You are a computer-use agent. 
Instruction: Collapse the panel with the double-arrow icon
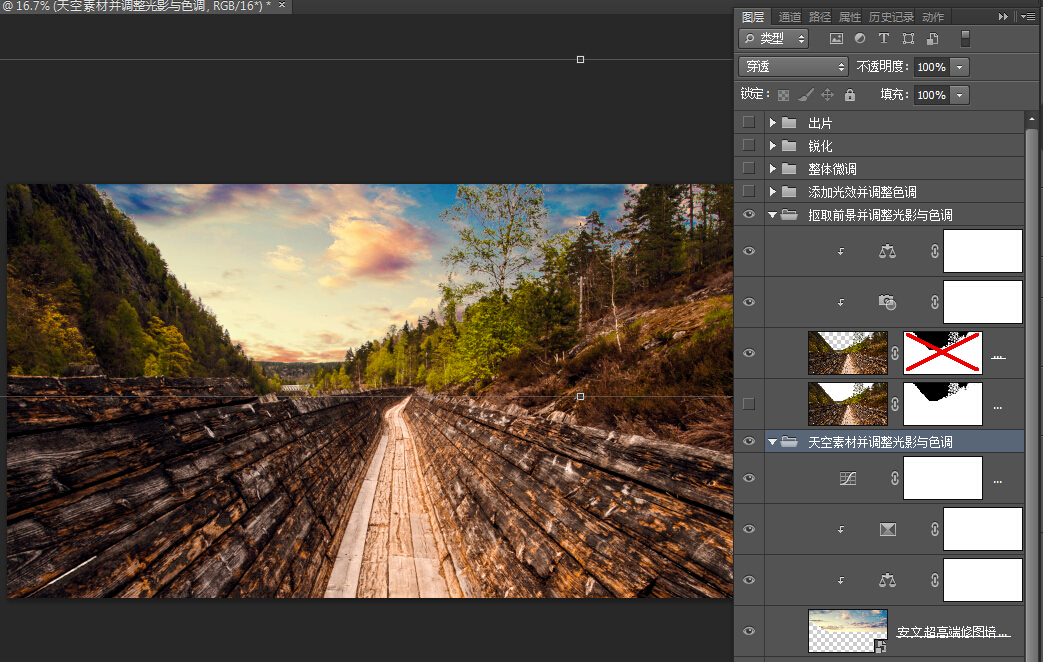[1003, 17]
